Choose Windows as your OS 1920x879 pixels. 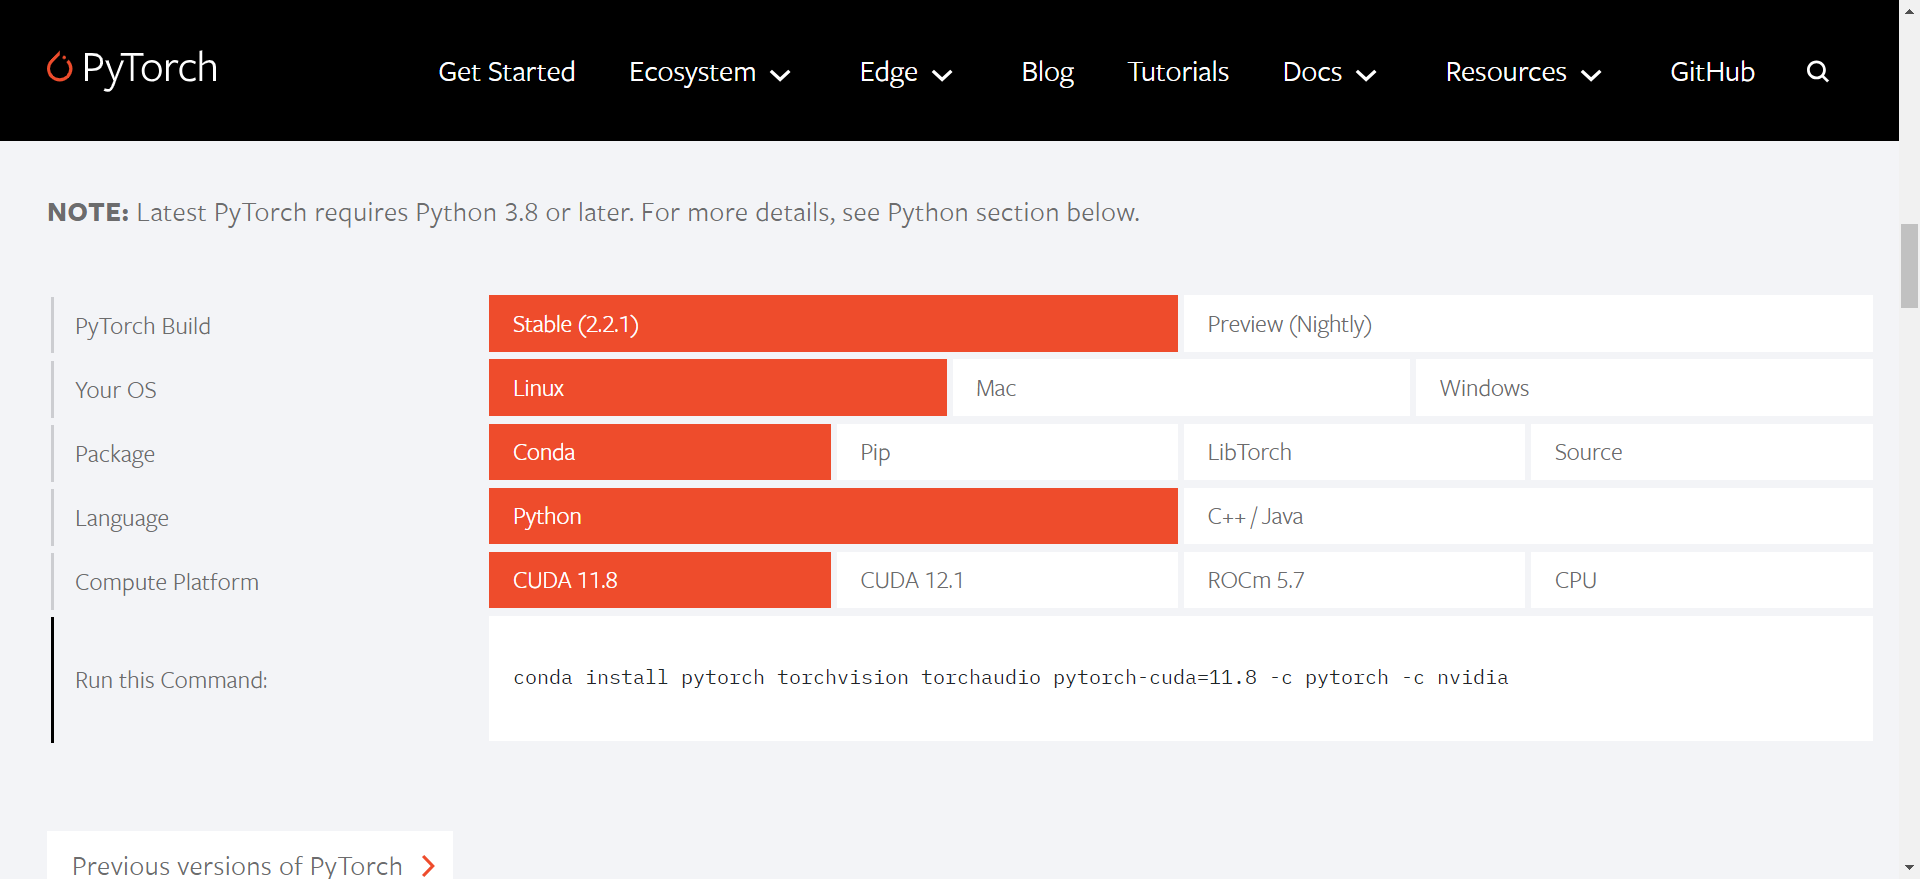coord(1644,388)
